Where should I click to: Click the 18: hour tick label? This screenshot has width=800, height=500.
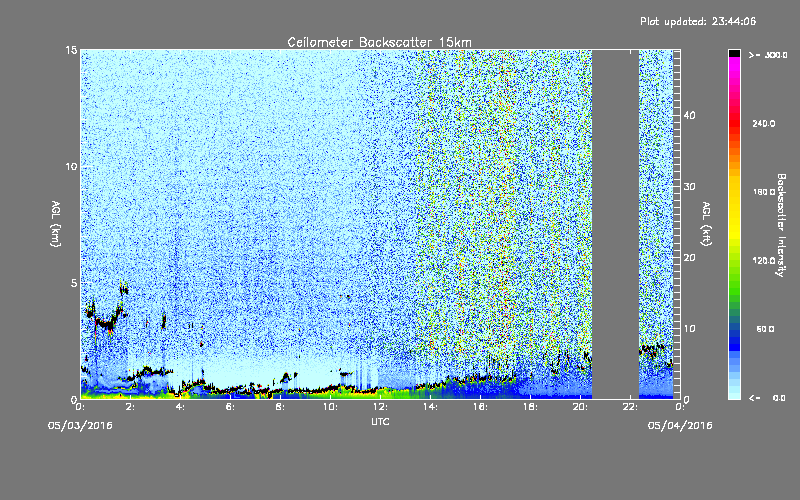click(x=530, y=407)
